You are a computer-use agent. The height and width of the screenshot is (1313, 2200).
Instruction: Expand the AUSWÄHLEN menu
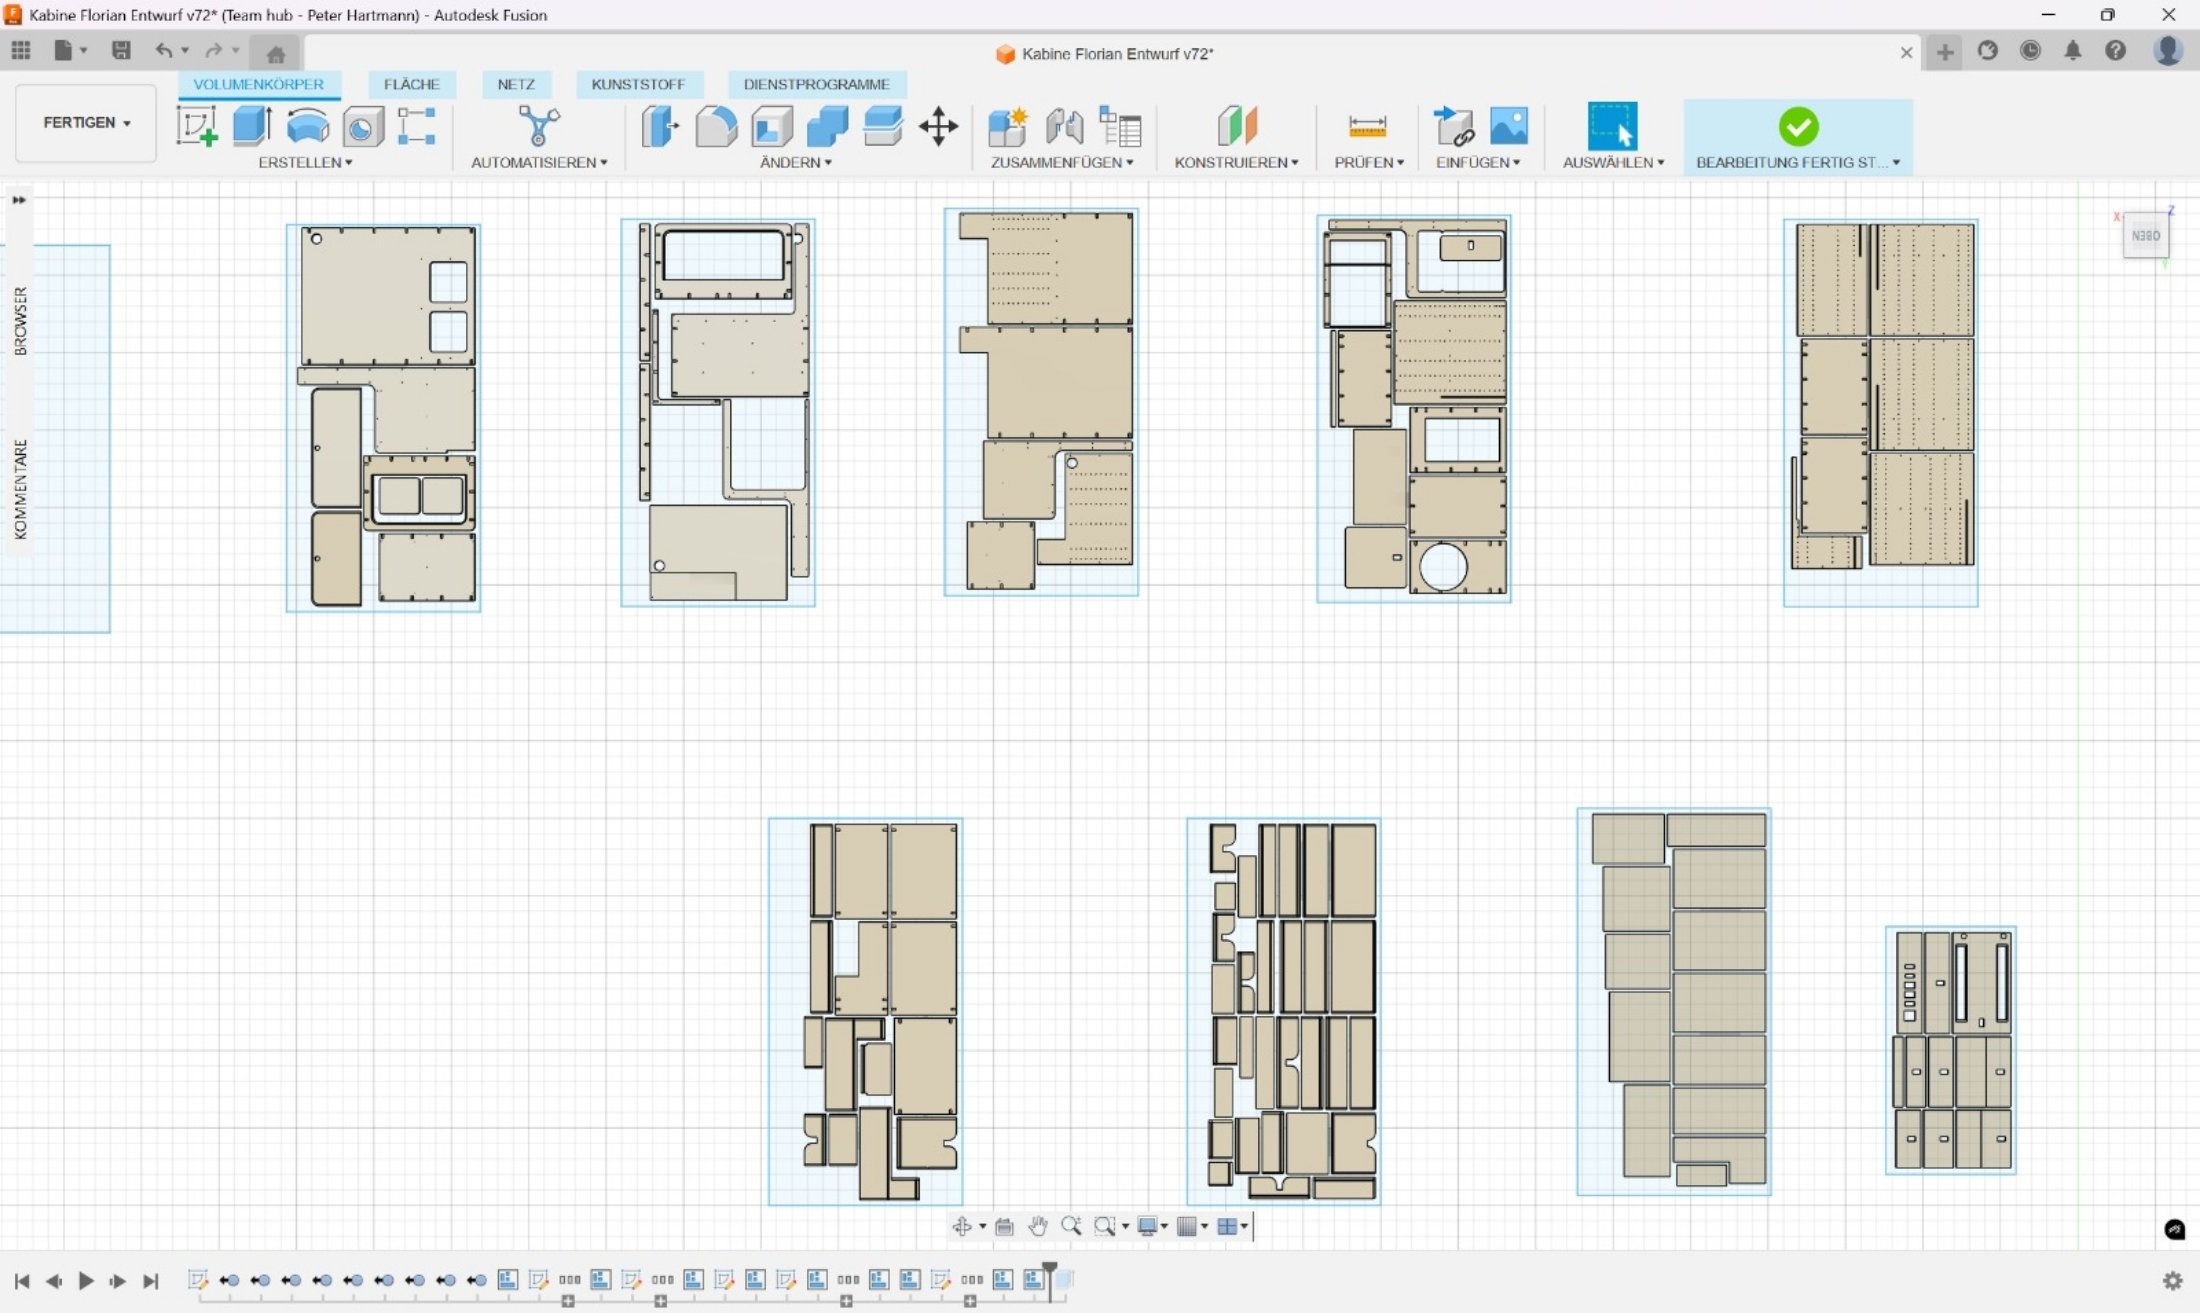(1613, 162)
